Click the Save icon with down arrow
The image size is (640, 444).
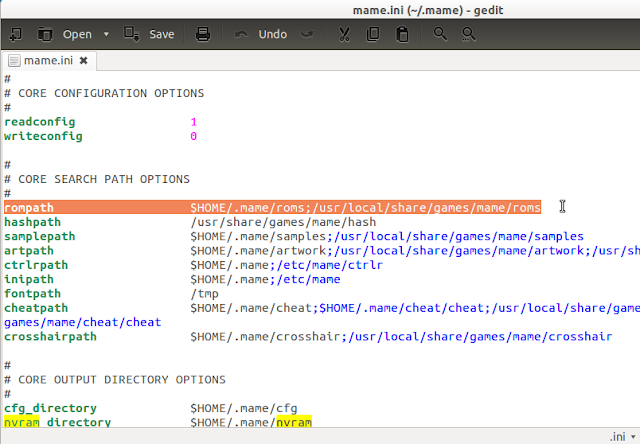click(x=132, y=34)
